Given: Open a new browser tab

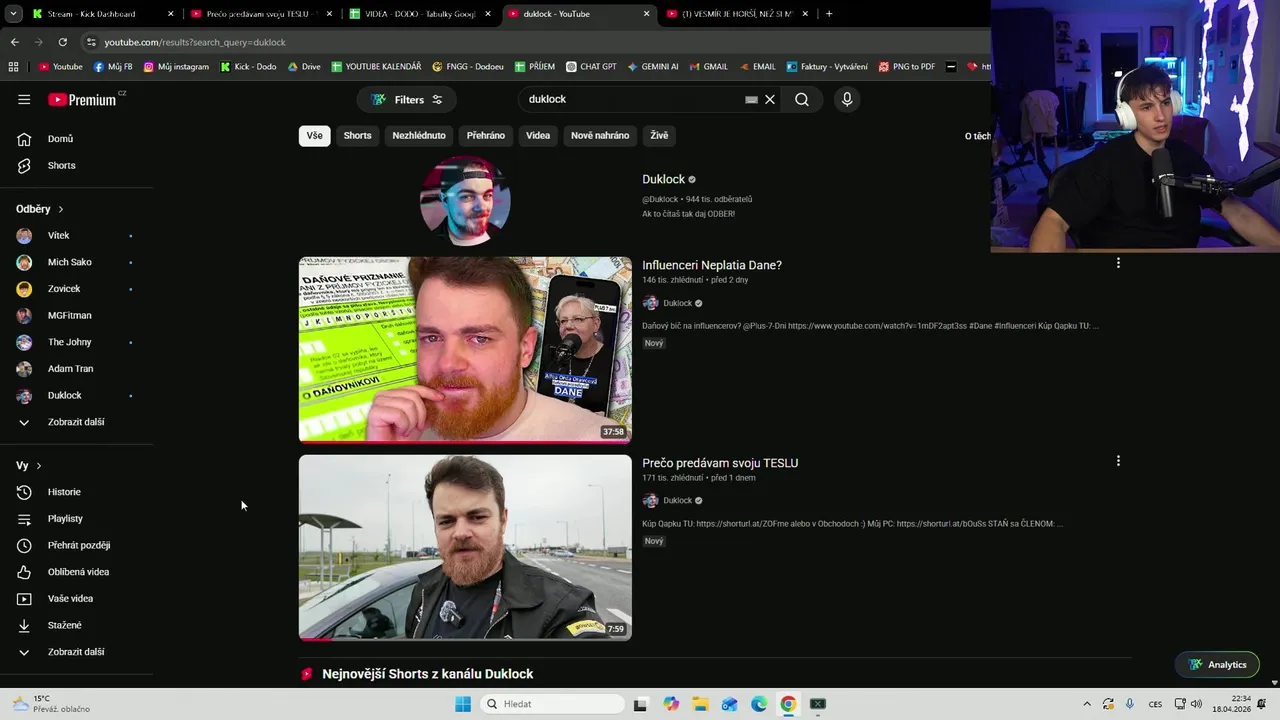Looking at the screenshot, I should click(829, 14).
